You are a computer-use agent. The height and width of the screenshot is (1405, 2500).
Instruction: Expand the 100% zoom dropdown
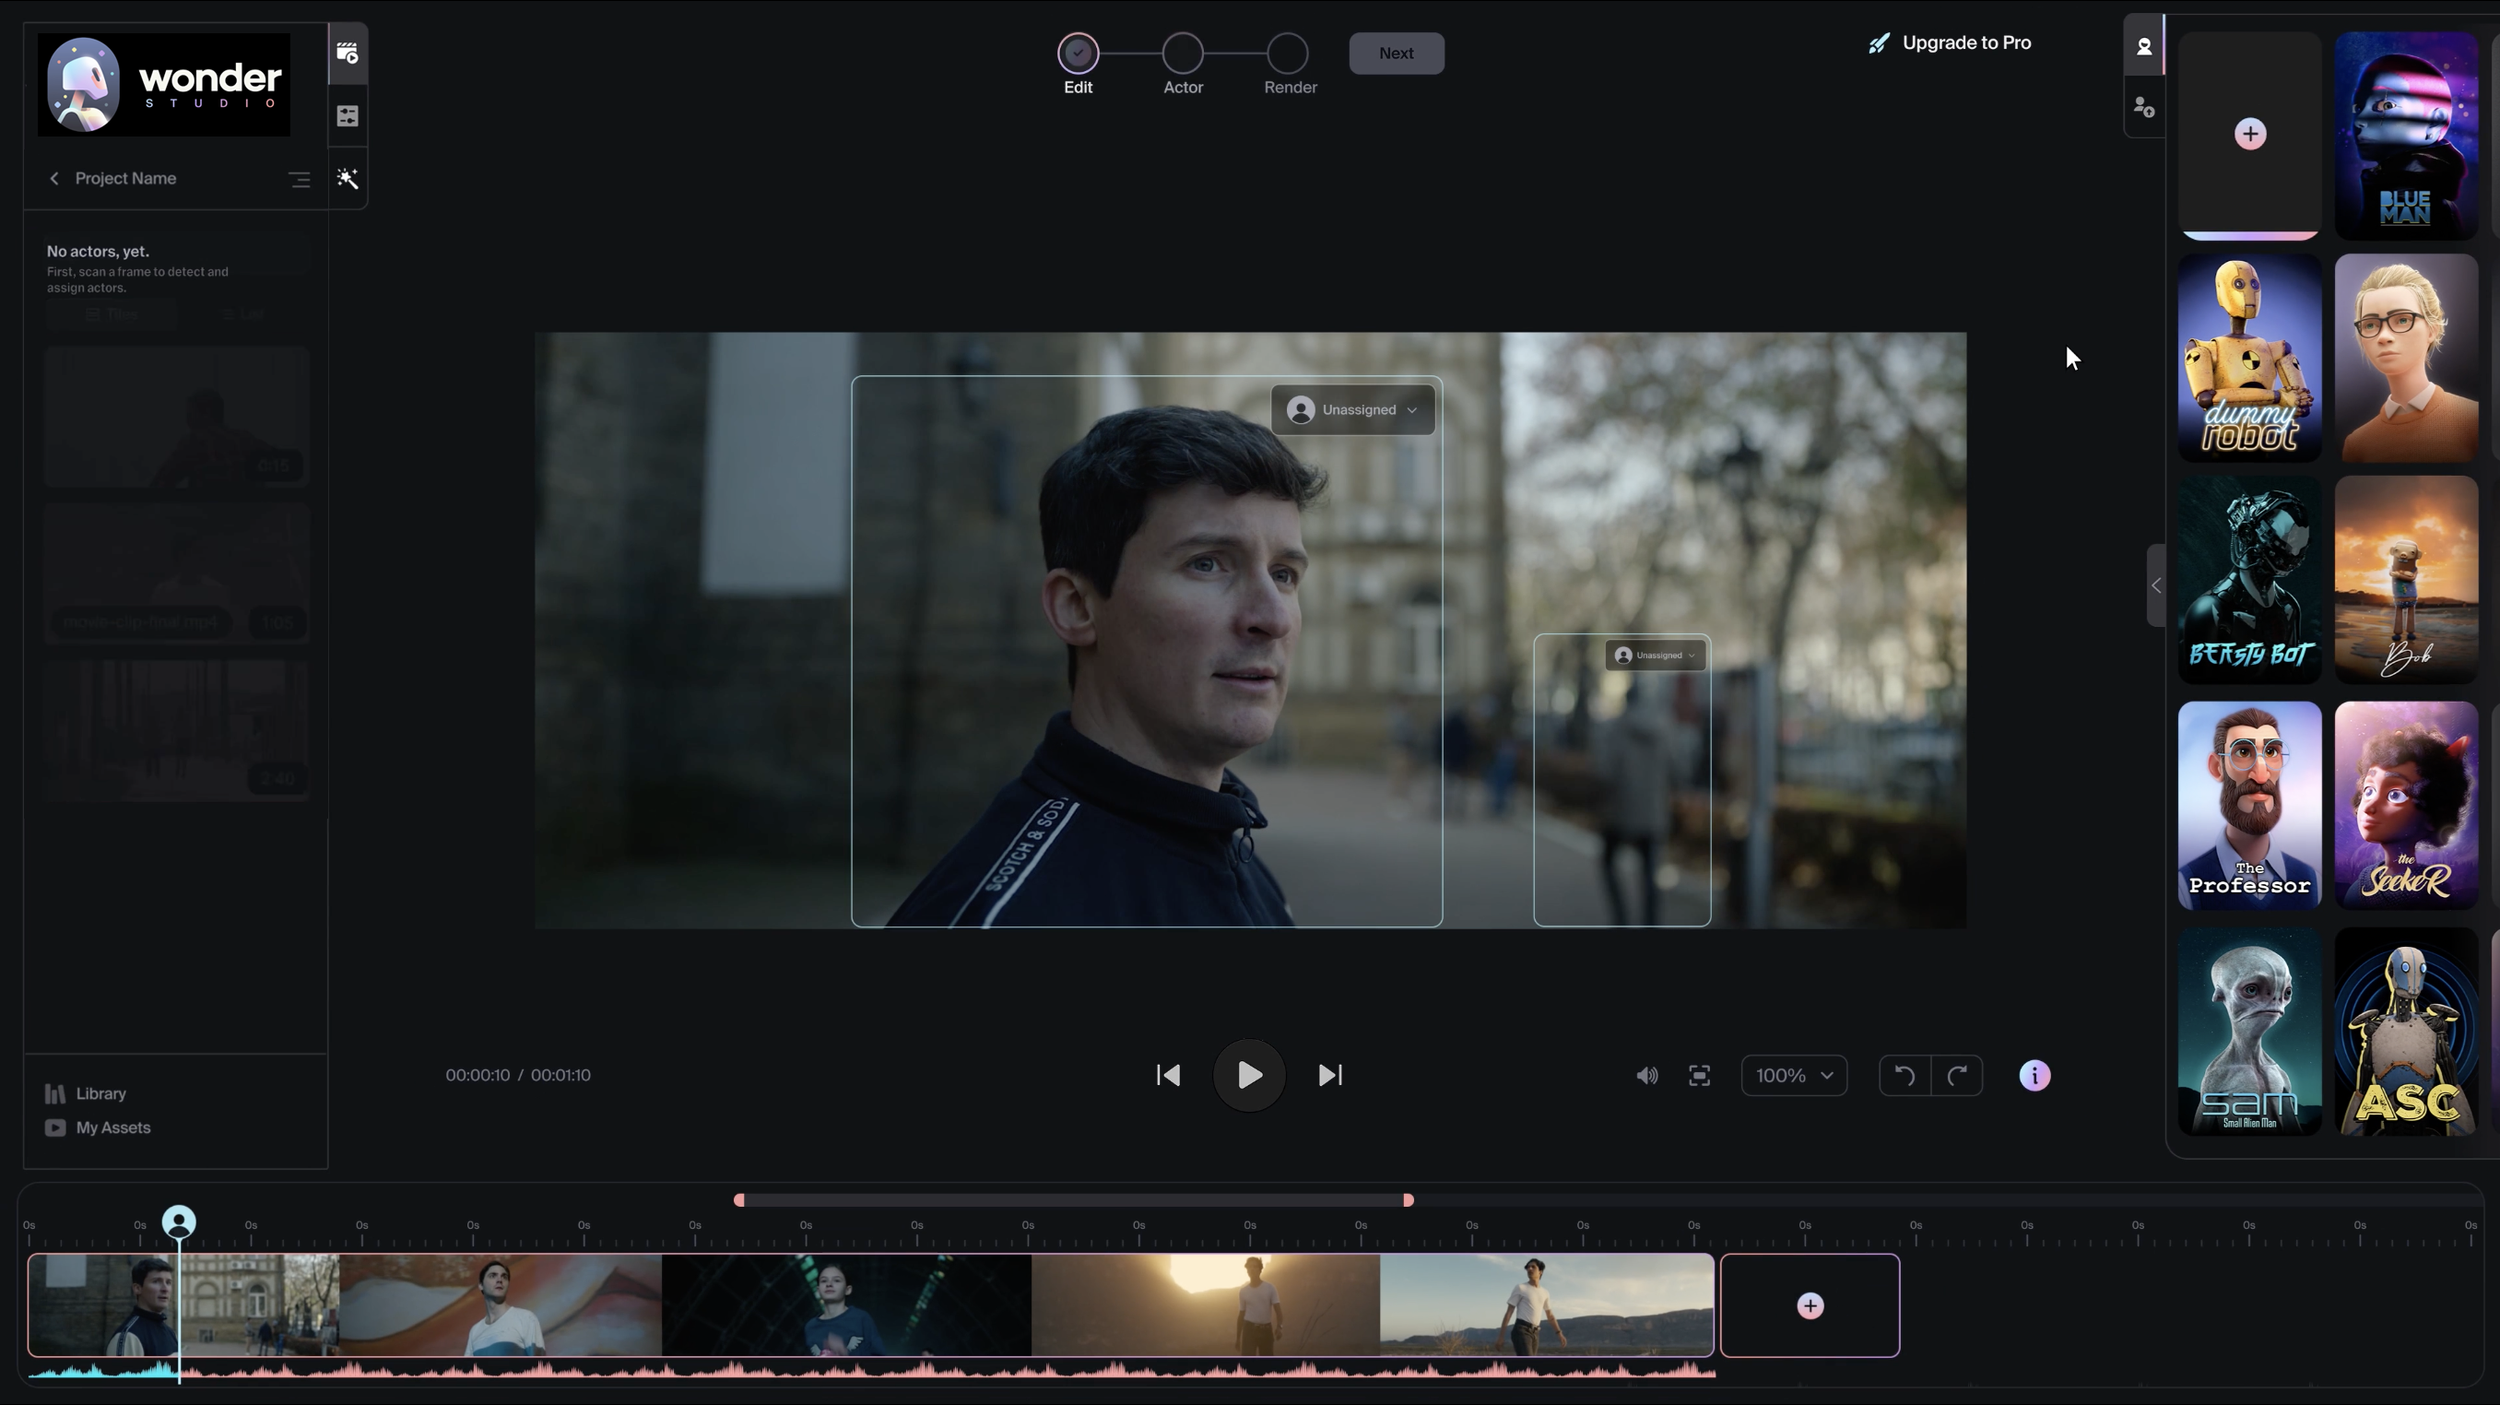coord(1794,1075)
